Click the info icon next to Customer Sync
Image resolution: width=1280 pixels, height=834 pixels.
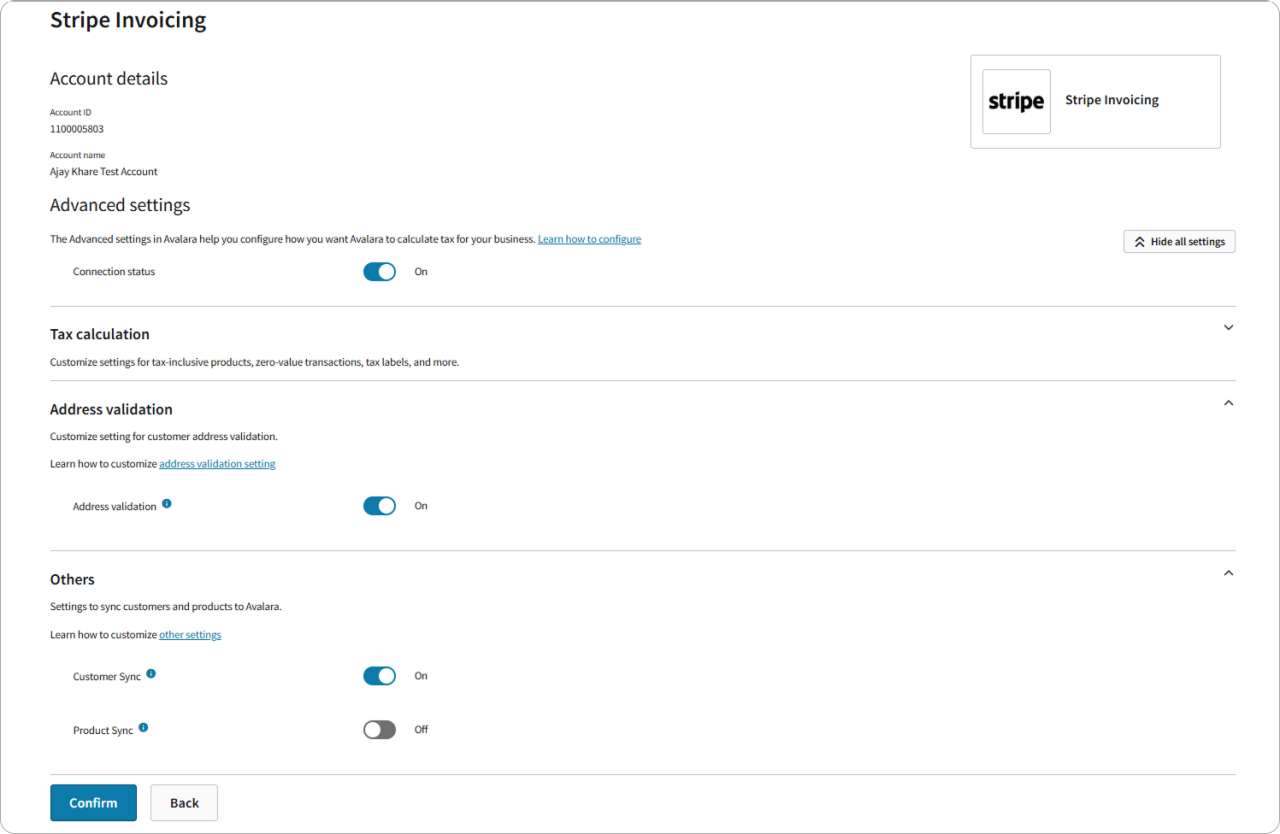[x=151, y=674]
